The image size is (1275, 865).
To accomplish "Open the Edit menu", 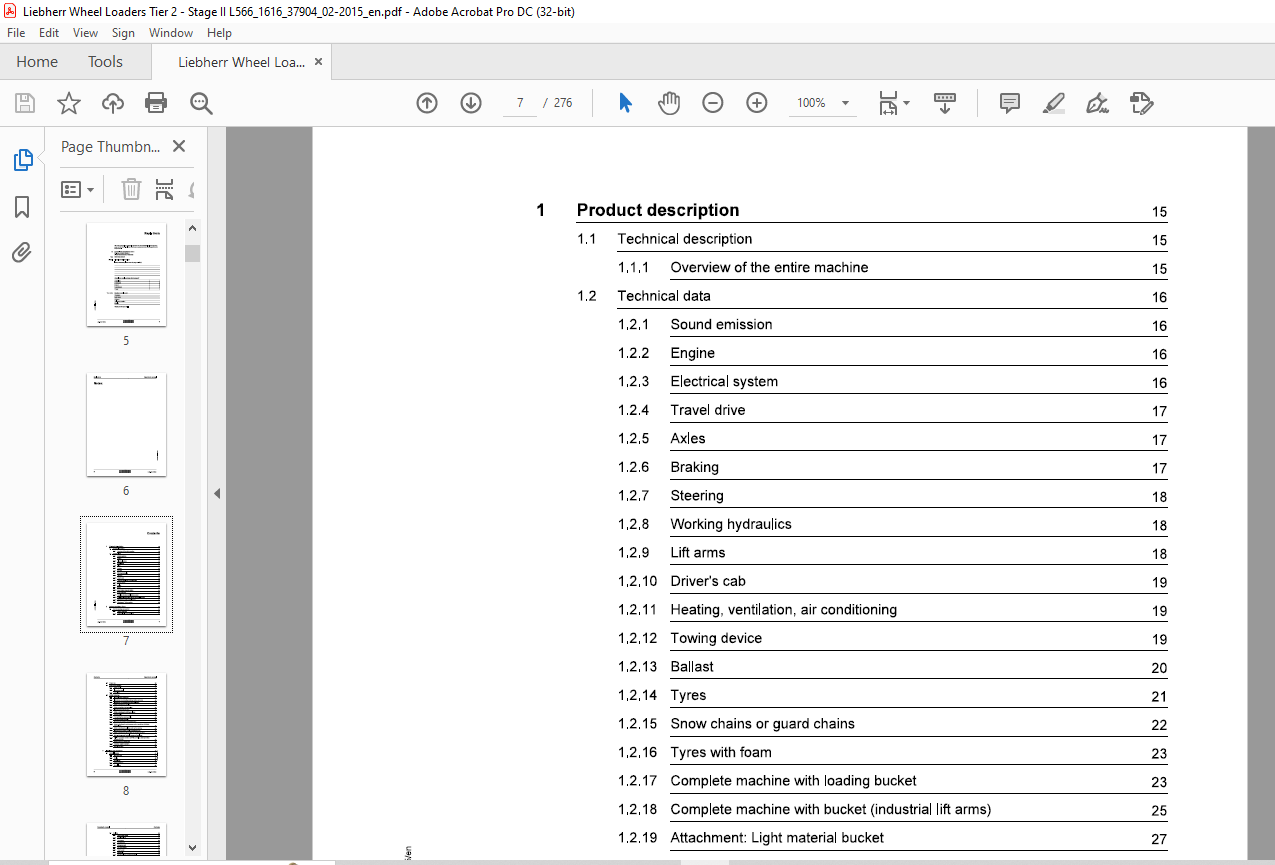I will pyautogui.click(x=49, y=33).
